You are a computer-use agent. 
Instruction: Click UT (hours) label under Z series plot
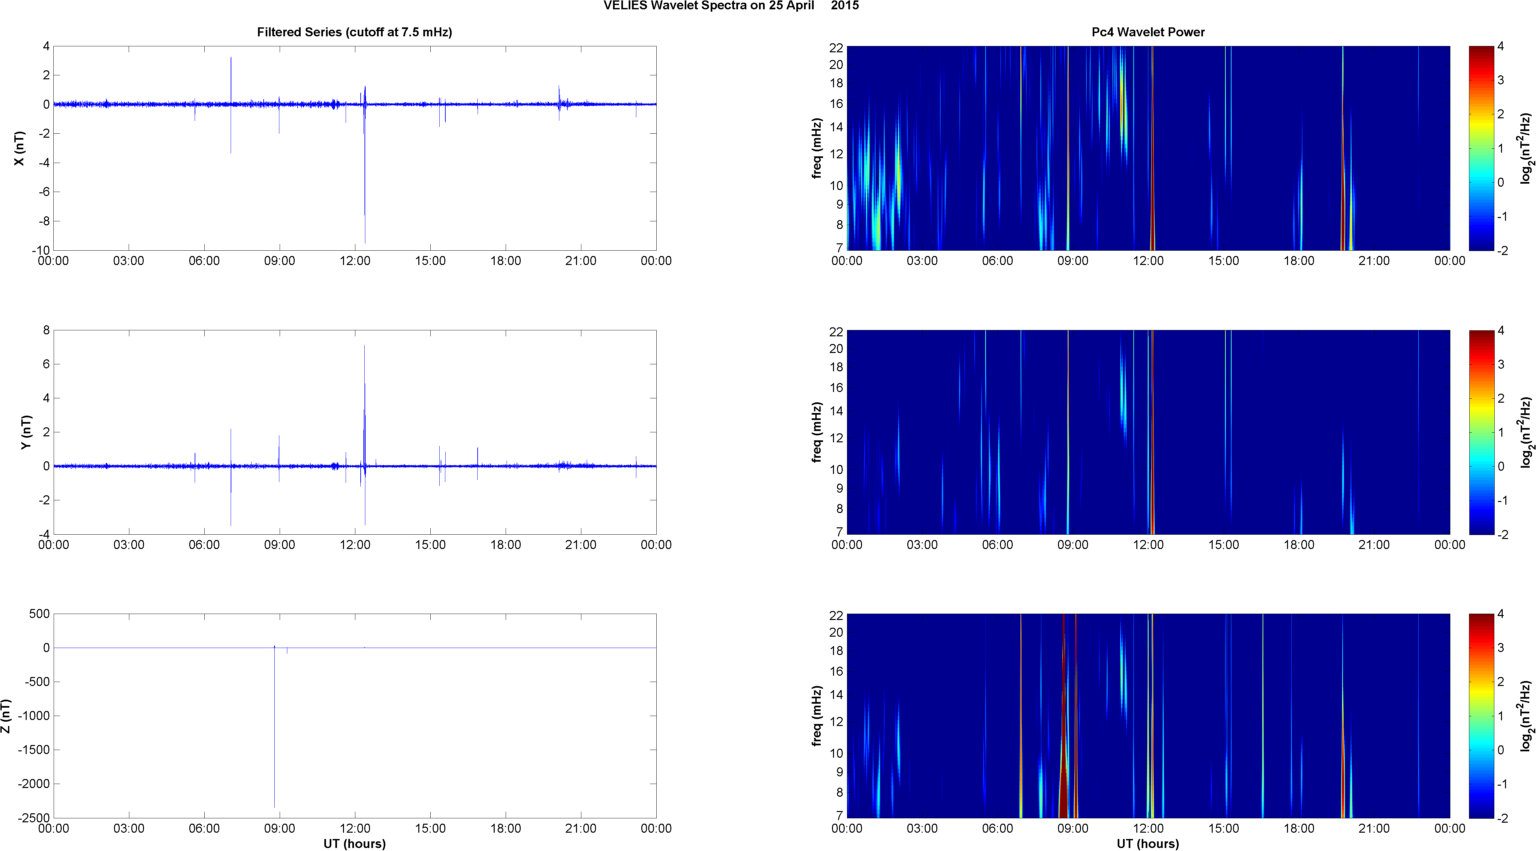[354, 843]
